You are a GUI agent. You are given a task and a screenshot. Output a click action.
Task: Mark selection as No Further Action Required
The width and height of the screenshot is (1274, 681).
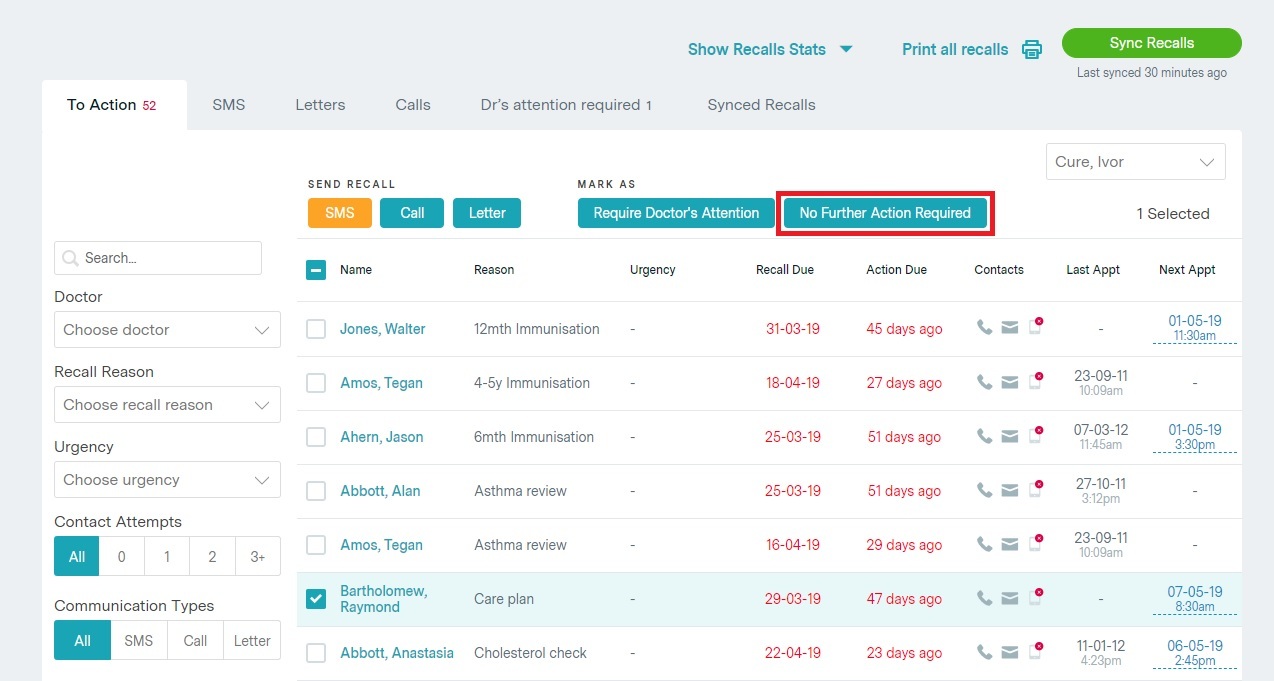(885, 213)
